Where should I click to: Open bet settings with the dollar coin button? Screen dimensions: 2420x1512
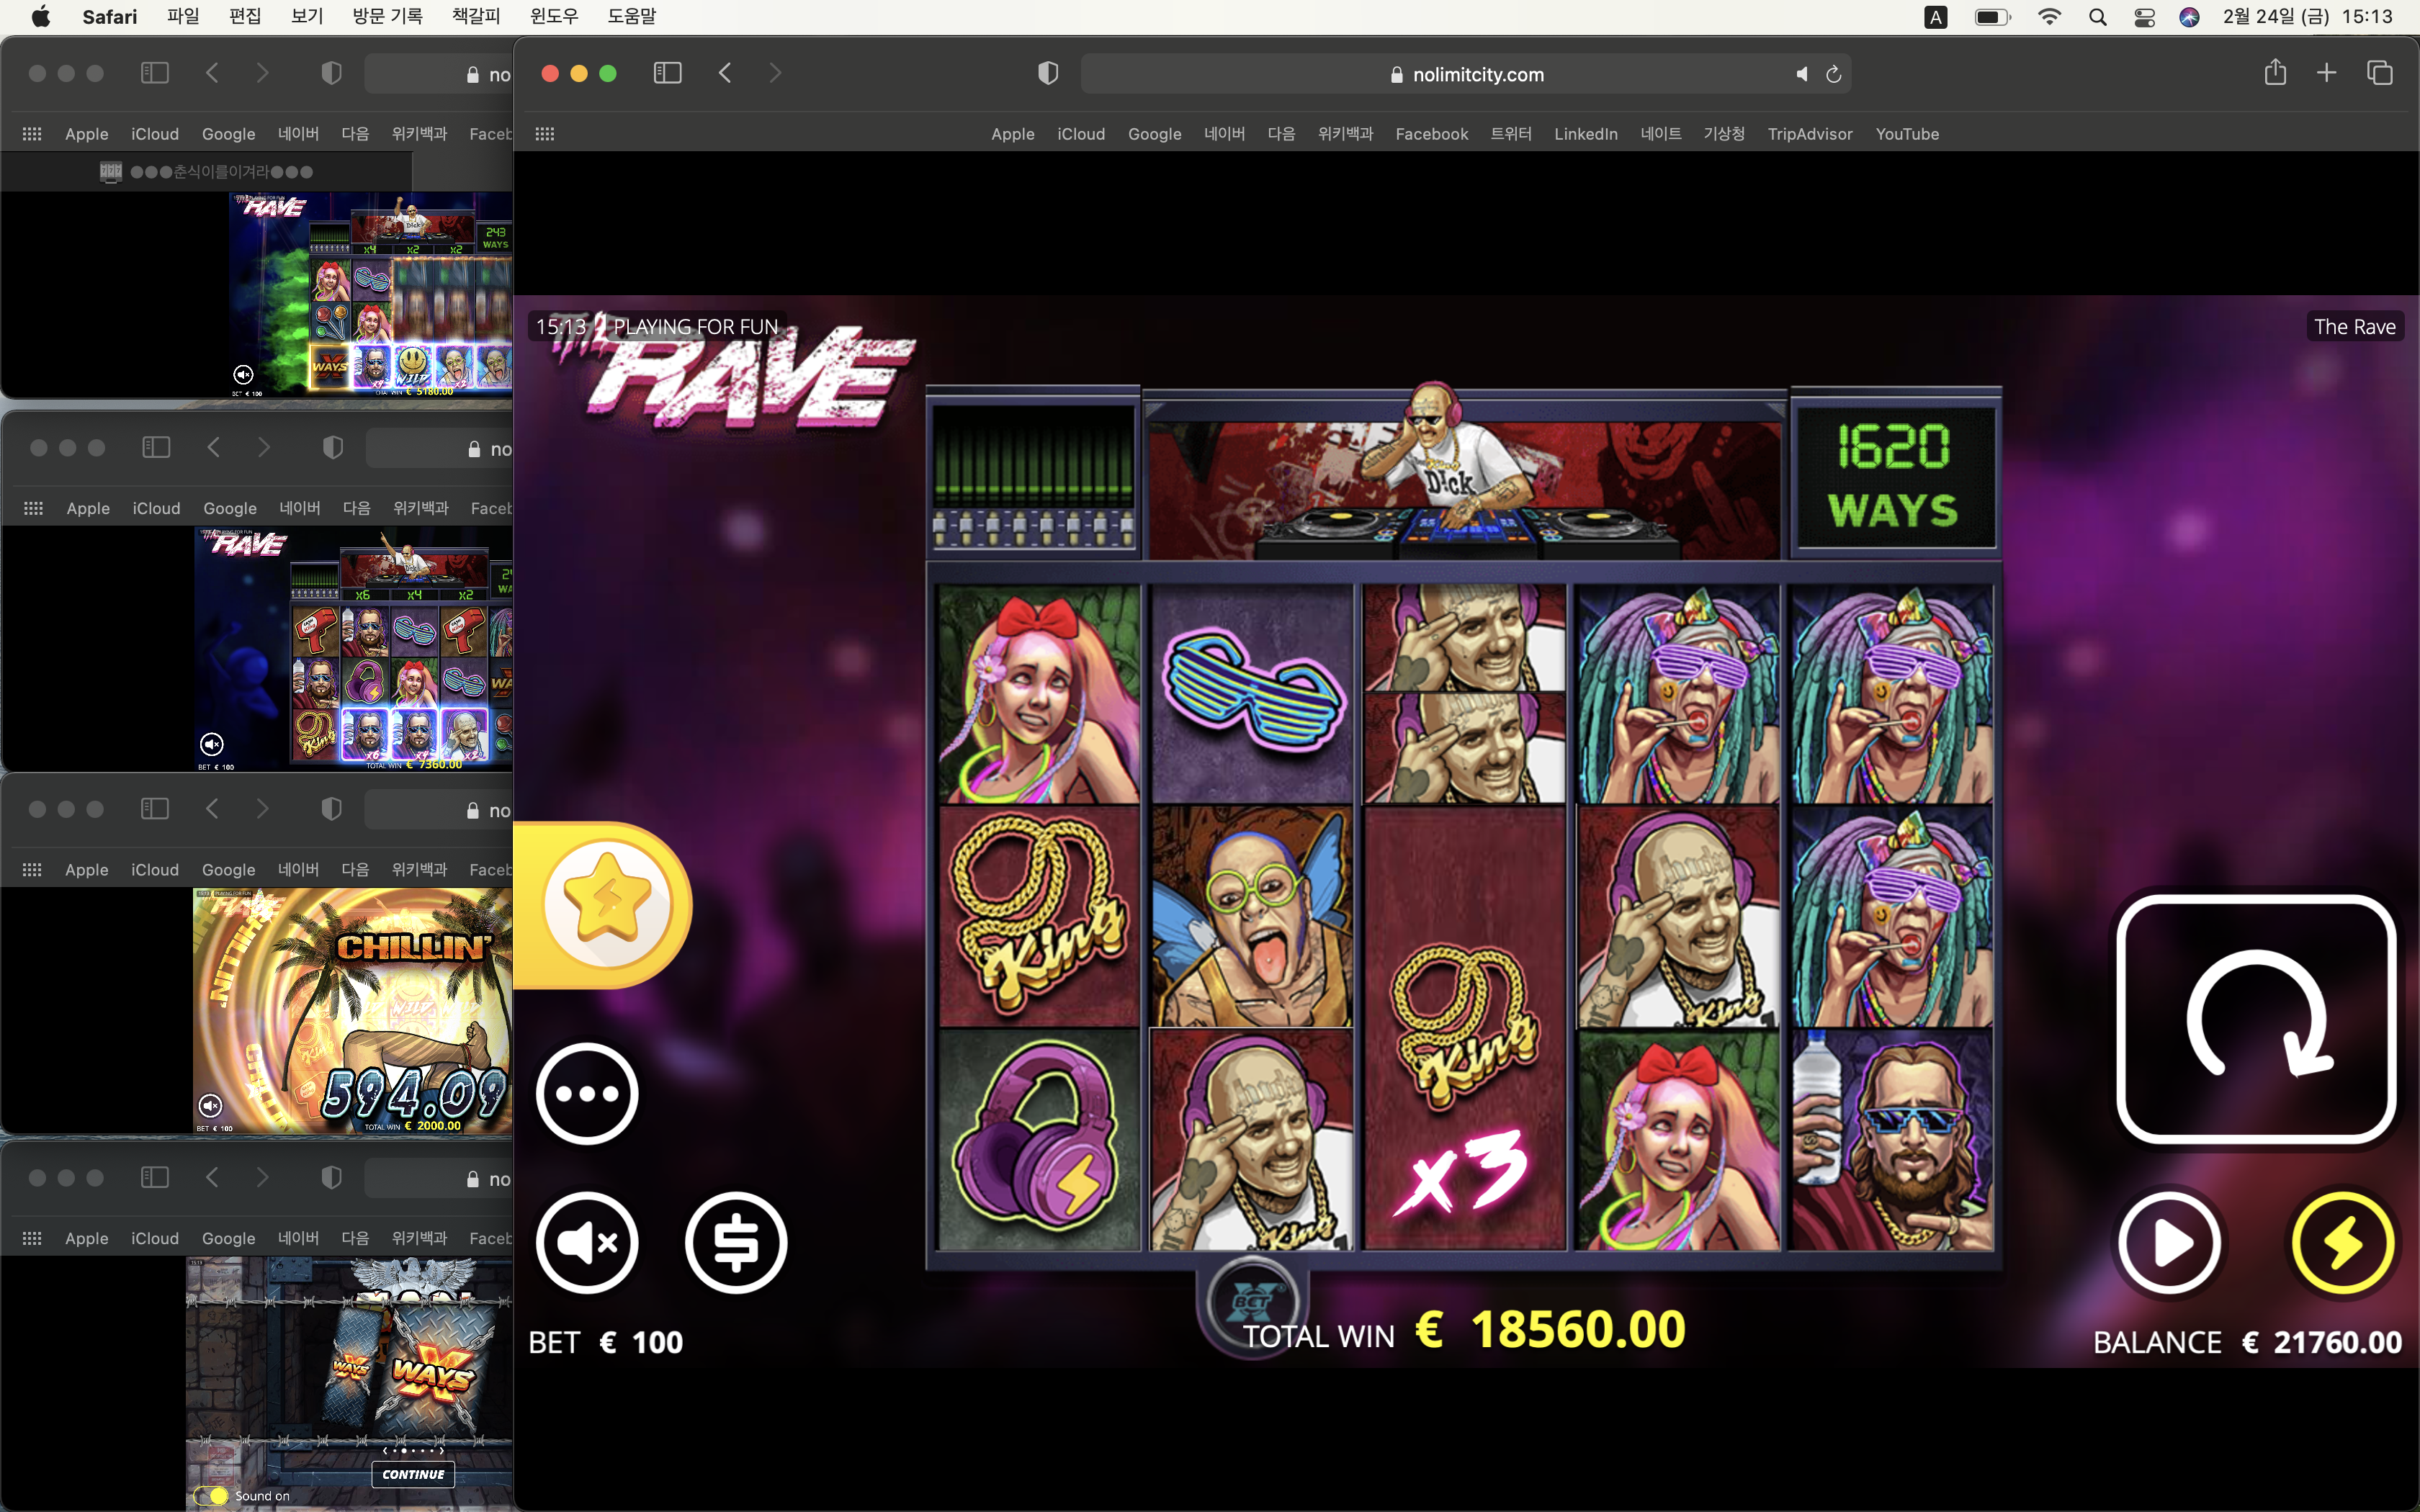[x=736, y=1243]
